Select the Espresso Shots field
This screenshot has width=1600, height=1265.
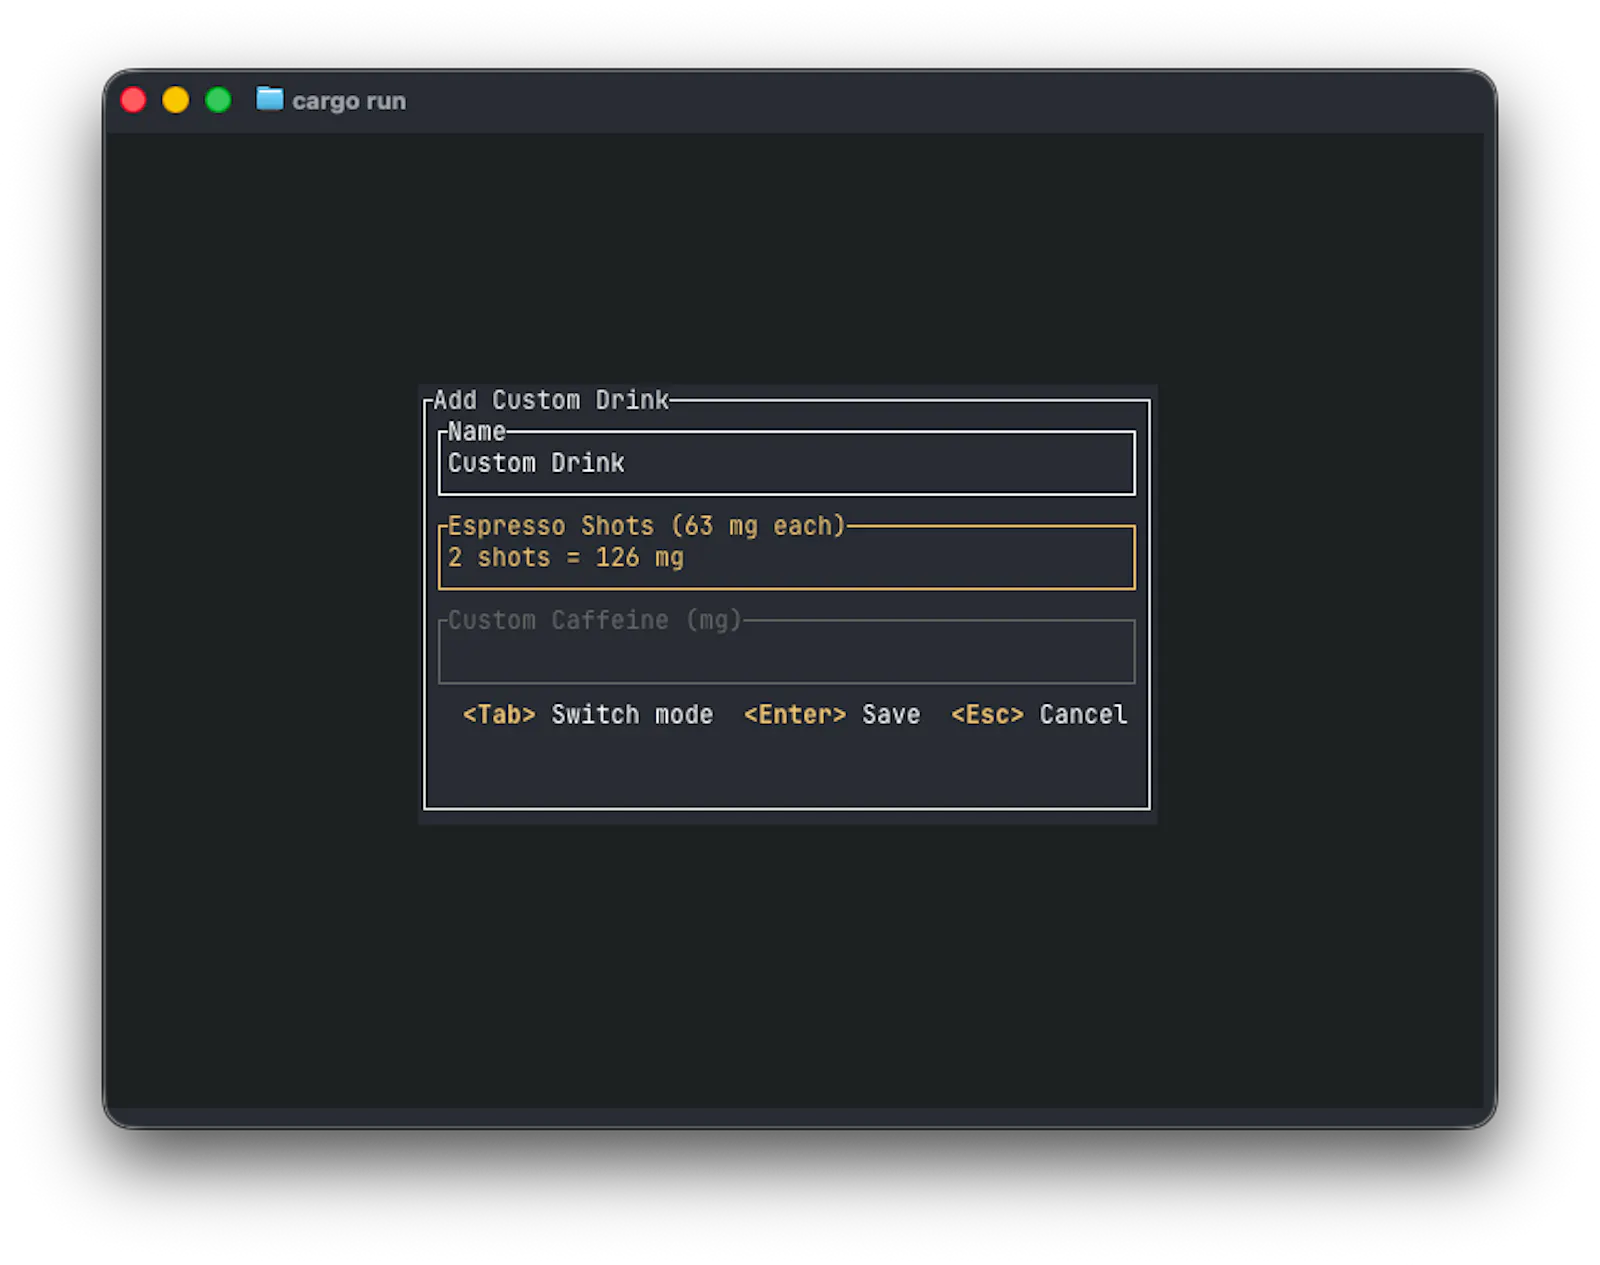[786, 557]
